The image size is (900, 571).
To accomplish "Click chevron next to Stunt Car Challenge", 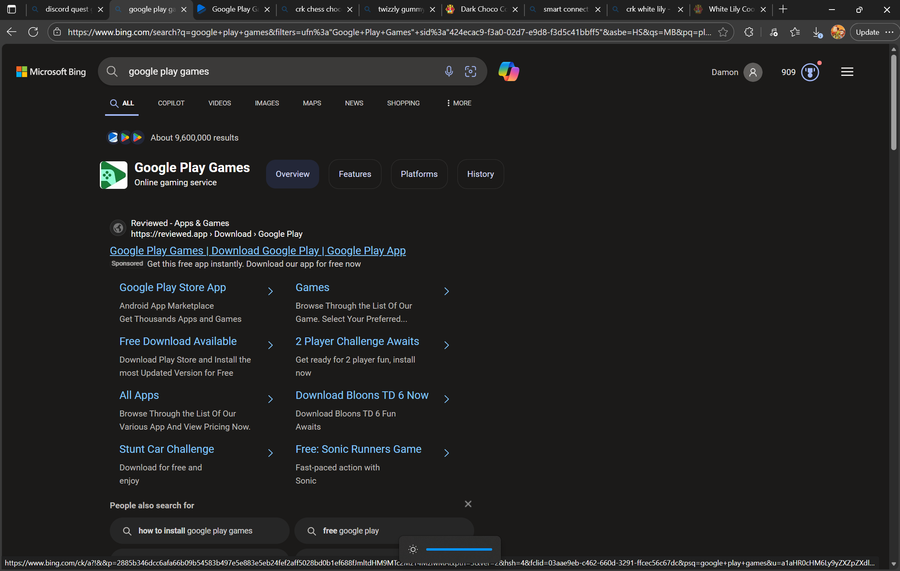I will pos(270,453).
